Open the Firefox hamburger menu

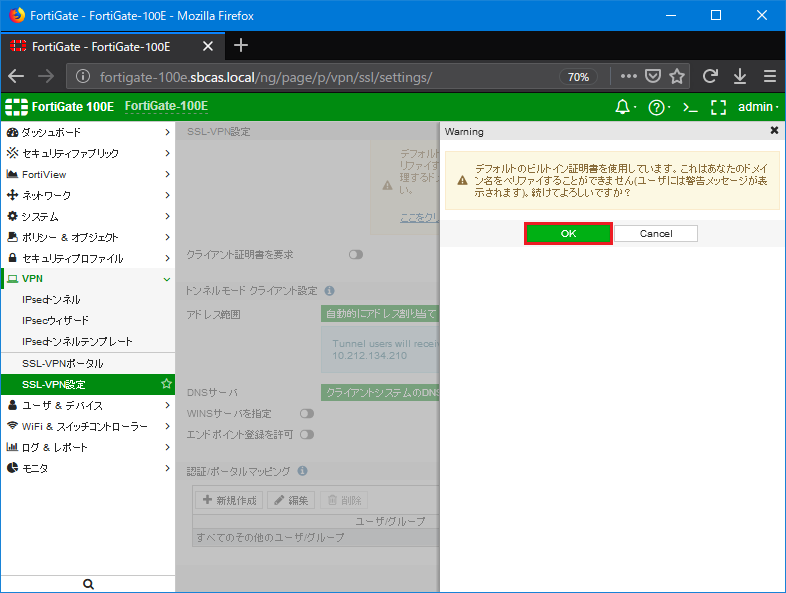click(x=770, y=77)
